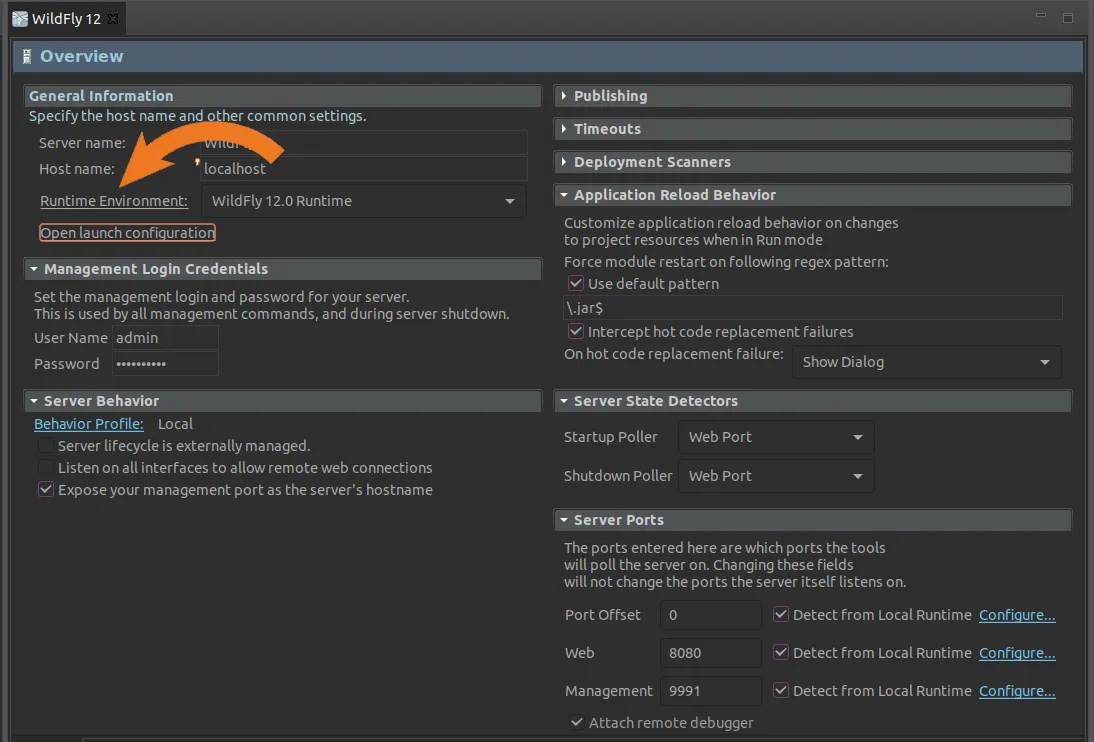Viewport: 1094px width, 742px height.
Task: Close the WildFly 12 editor tab
Action: (x=112, y=18)
